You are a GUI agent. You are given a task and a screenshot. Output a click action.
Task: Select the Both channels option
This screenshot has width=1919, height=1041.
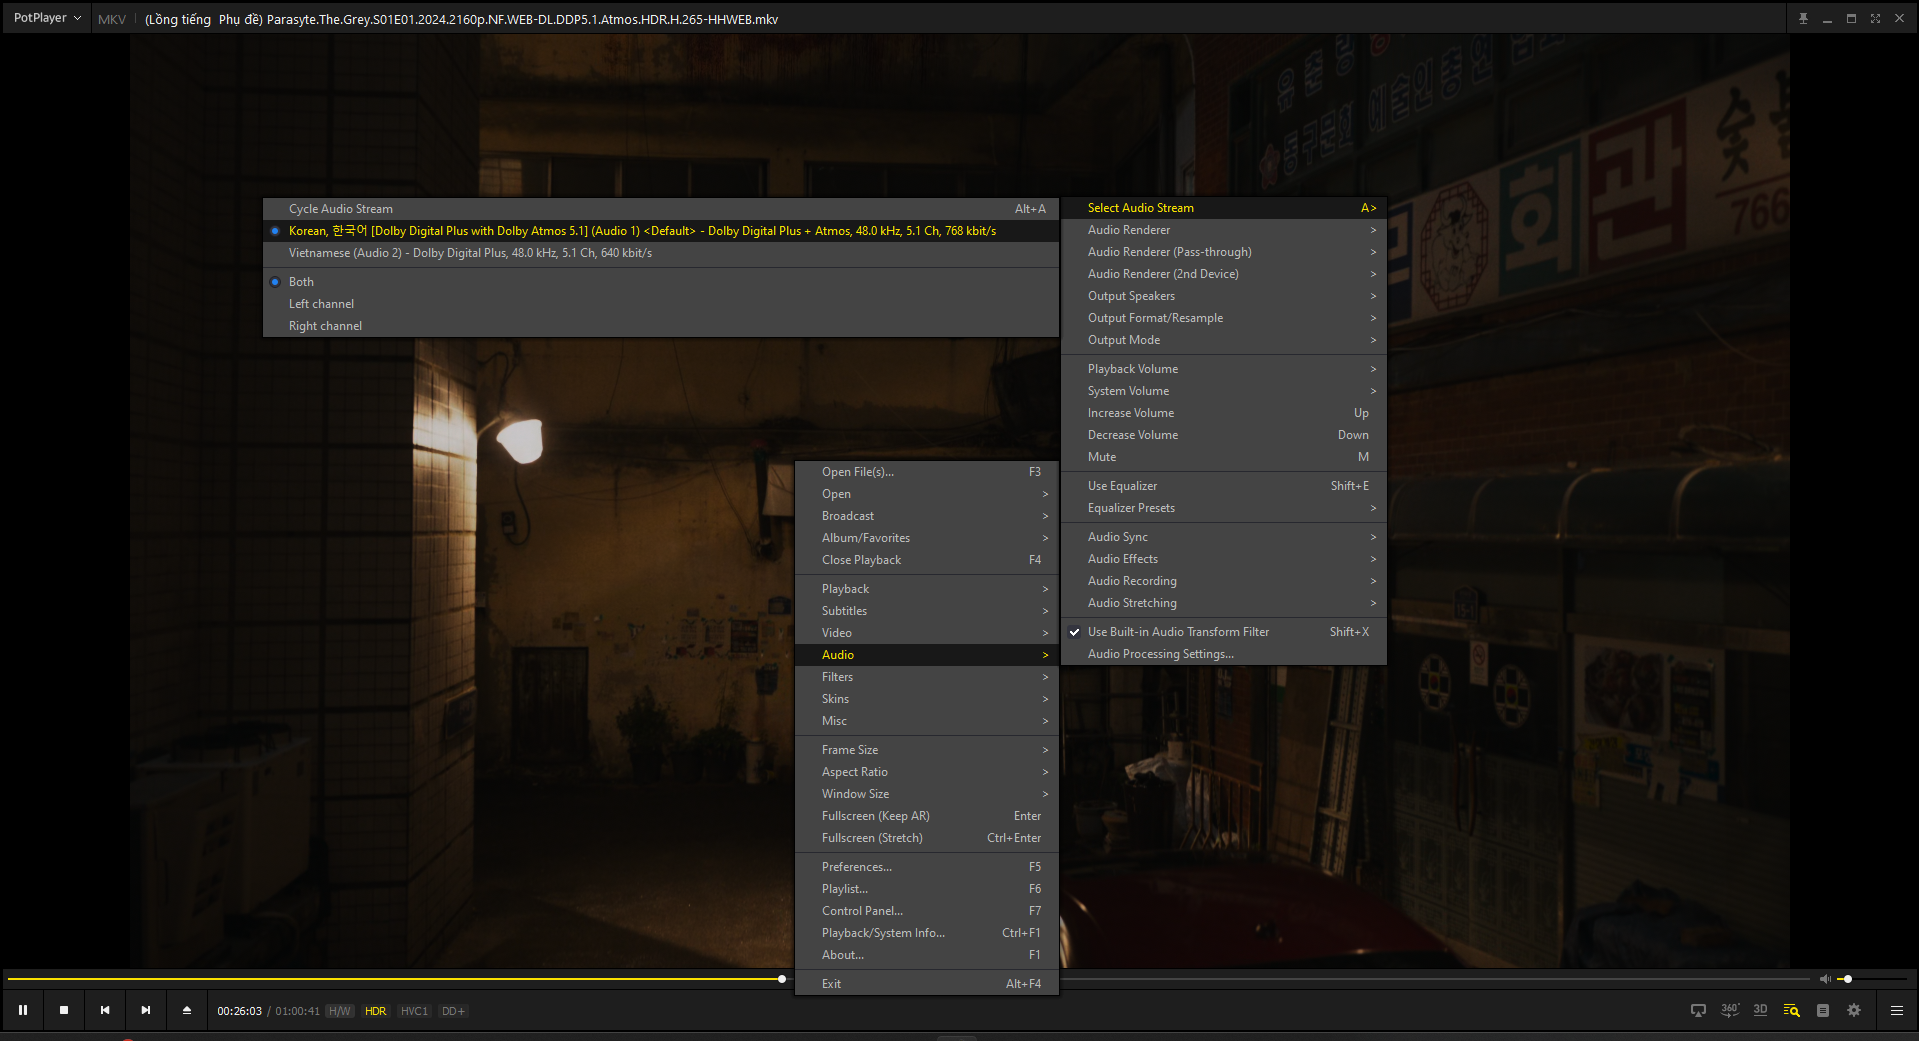[x=660, y=282]
